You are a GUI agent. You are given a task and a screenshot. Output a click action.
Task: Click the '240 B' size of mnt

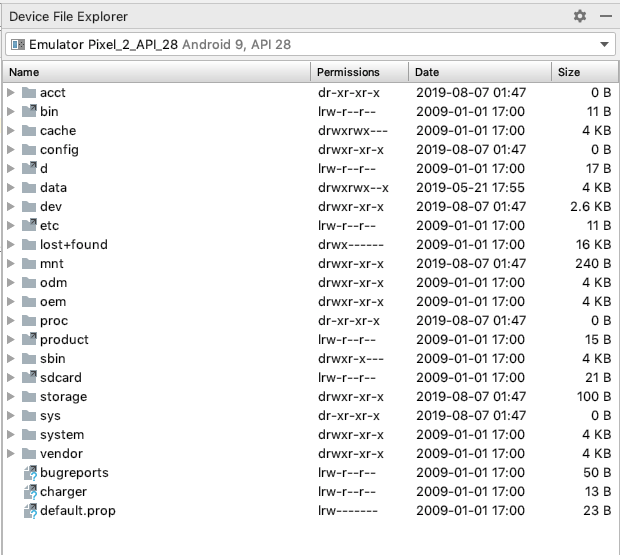pos(593,263)
